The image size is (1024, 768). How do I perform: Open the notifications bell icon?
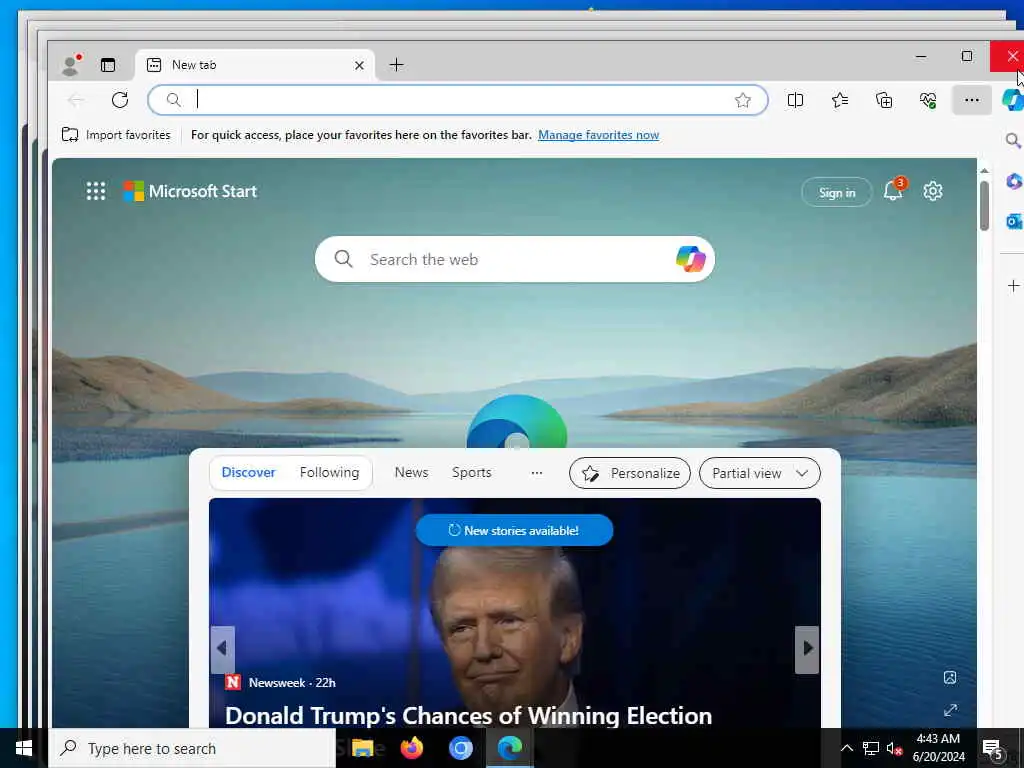[893, 191]
